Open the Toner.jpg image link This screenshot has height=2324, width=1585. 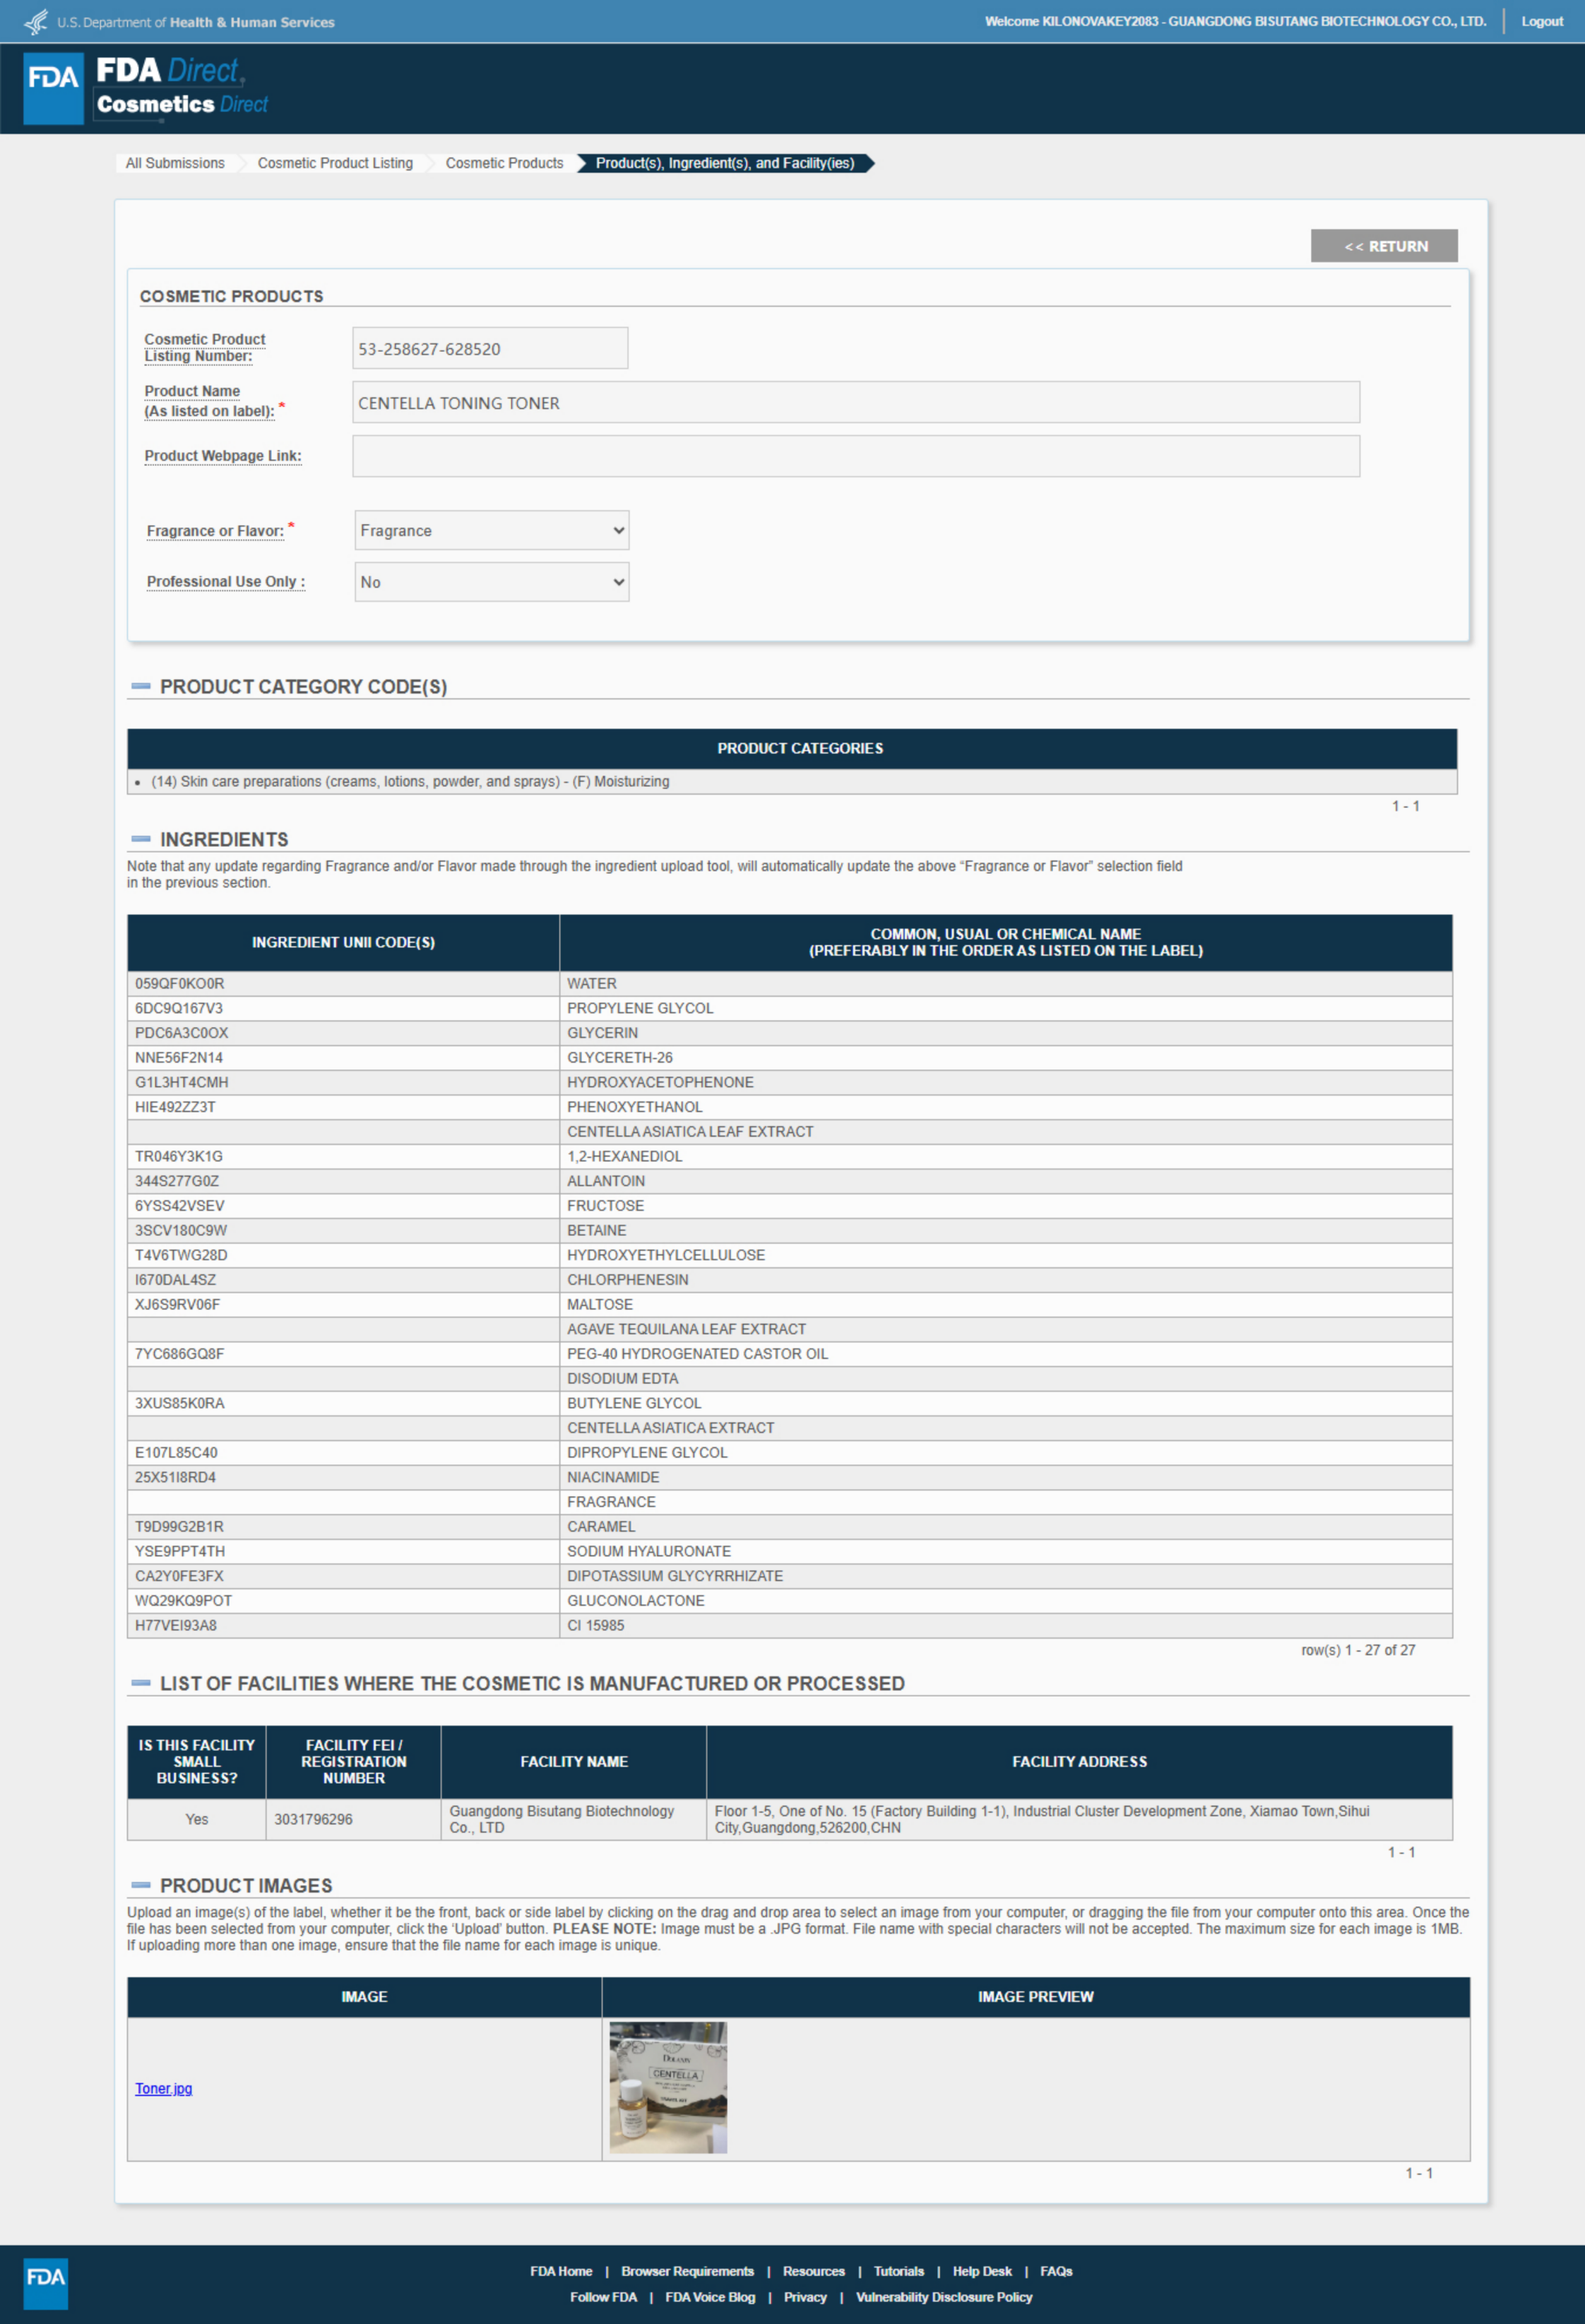pos(163,2088)
